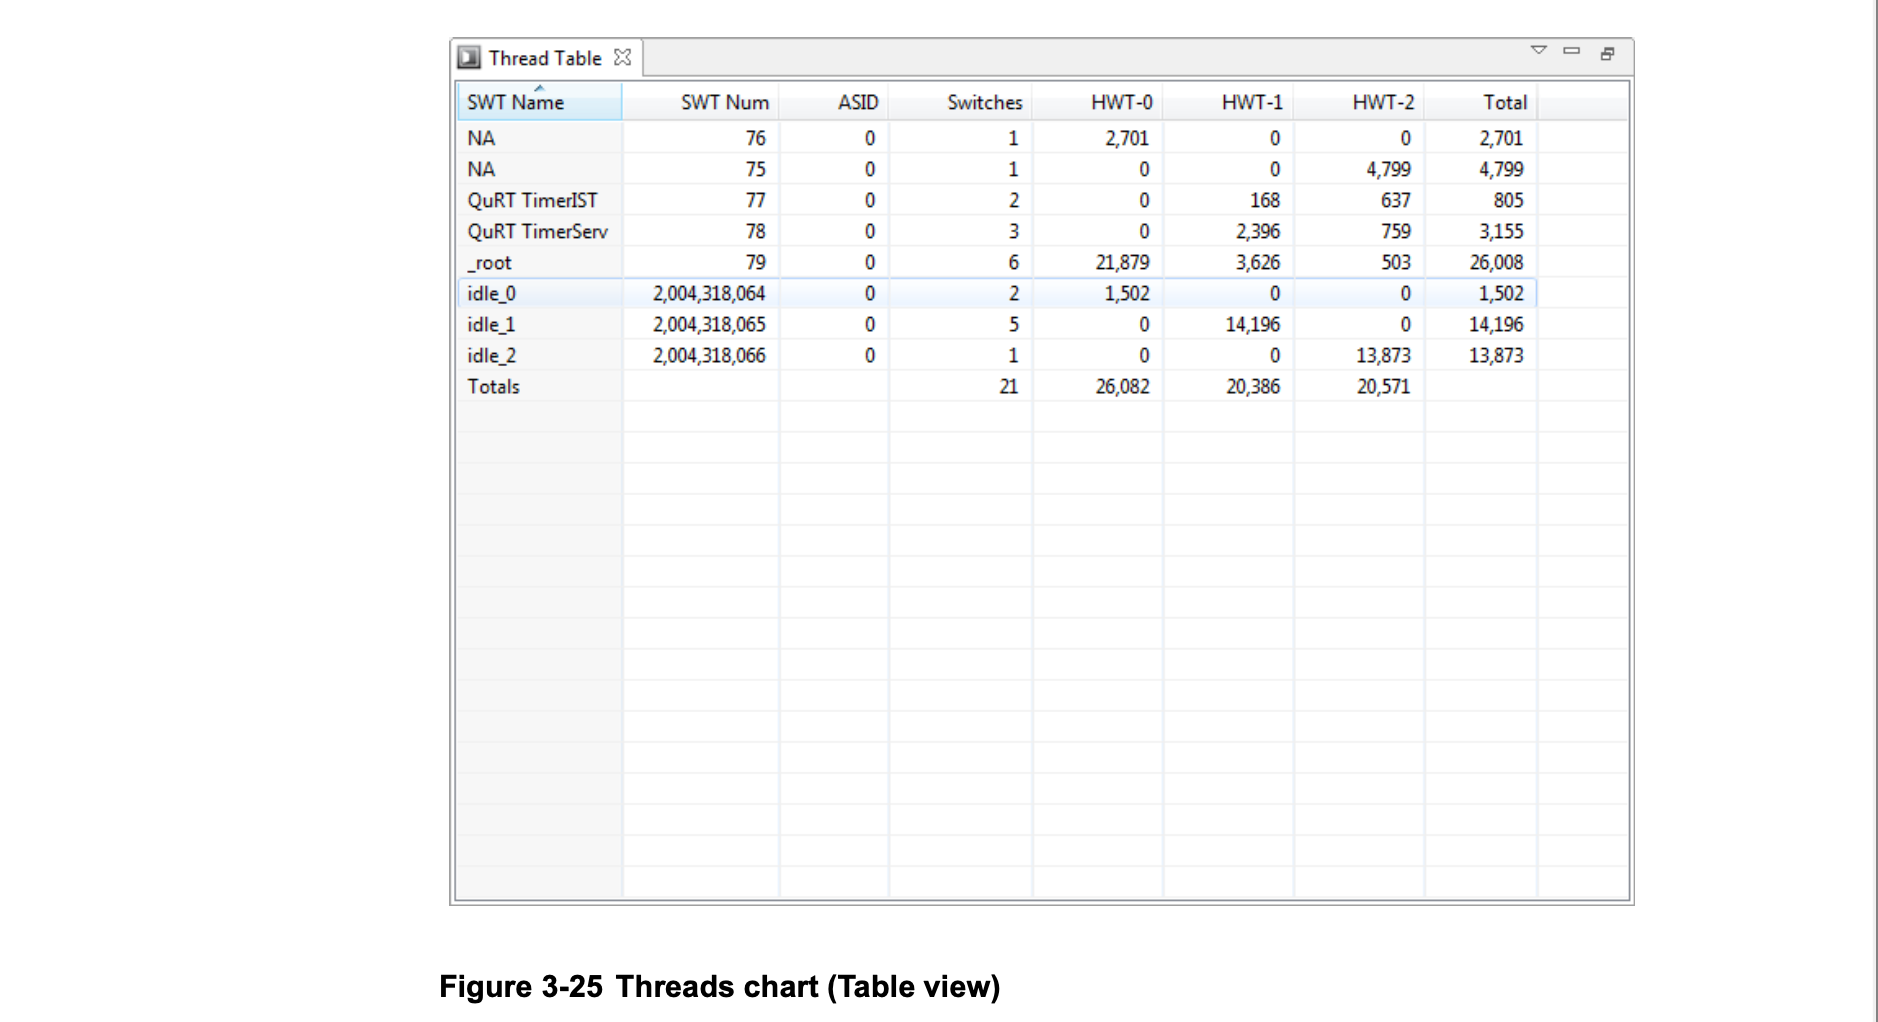Click the HWT-2 value 637
The image size is (1878, 1022).
pos(1396,200)
